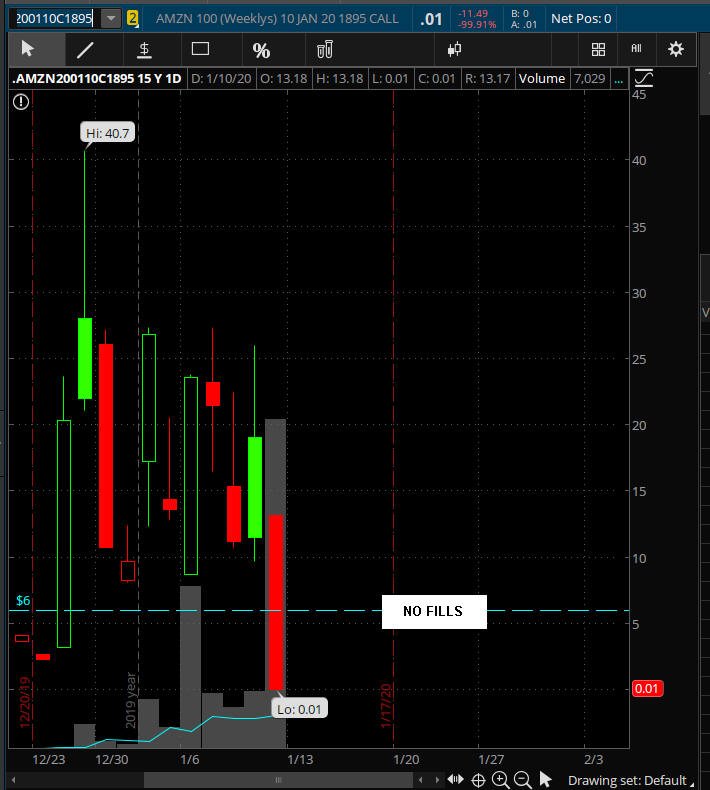This screenshot has width=710, height=790.
Task: Click the D: 1/10/20 date value
Action: 221,79
